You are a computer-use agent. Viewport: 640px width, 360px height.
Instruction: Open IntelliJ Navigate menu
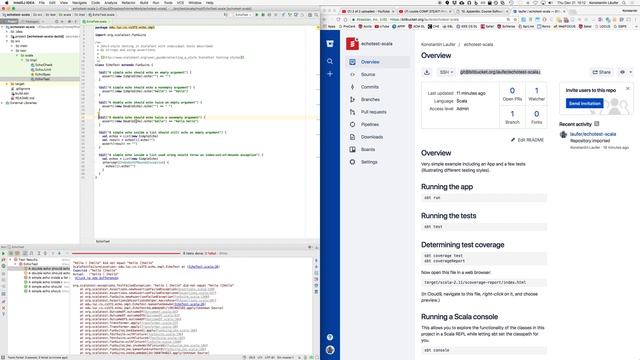pyautogui.click(x=80, y=2)
